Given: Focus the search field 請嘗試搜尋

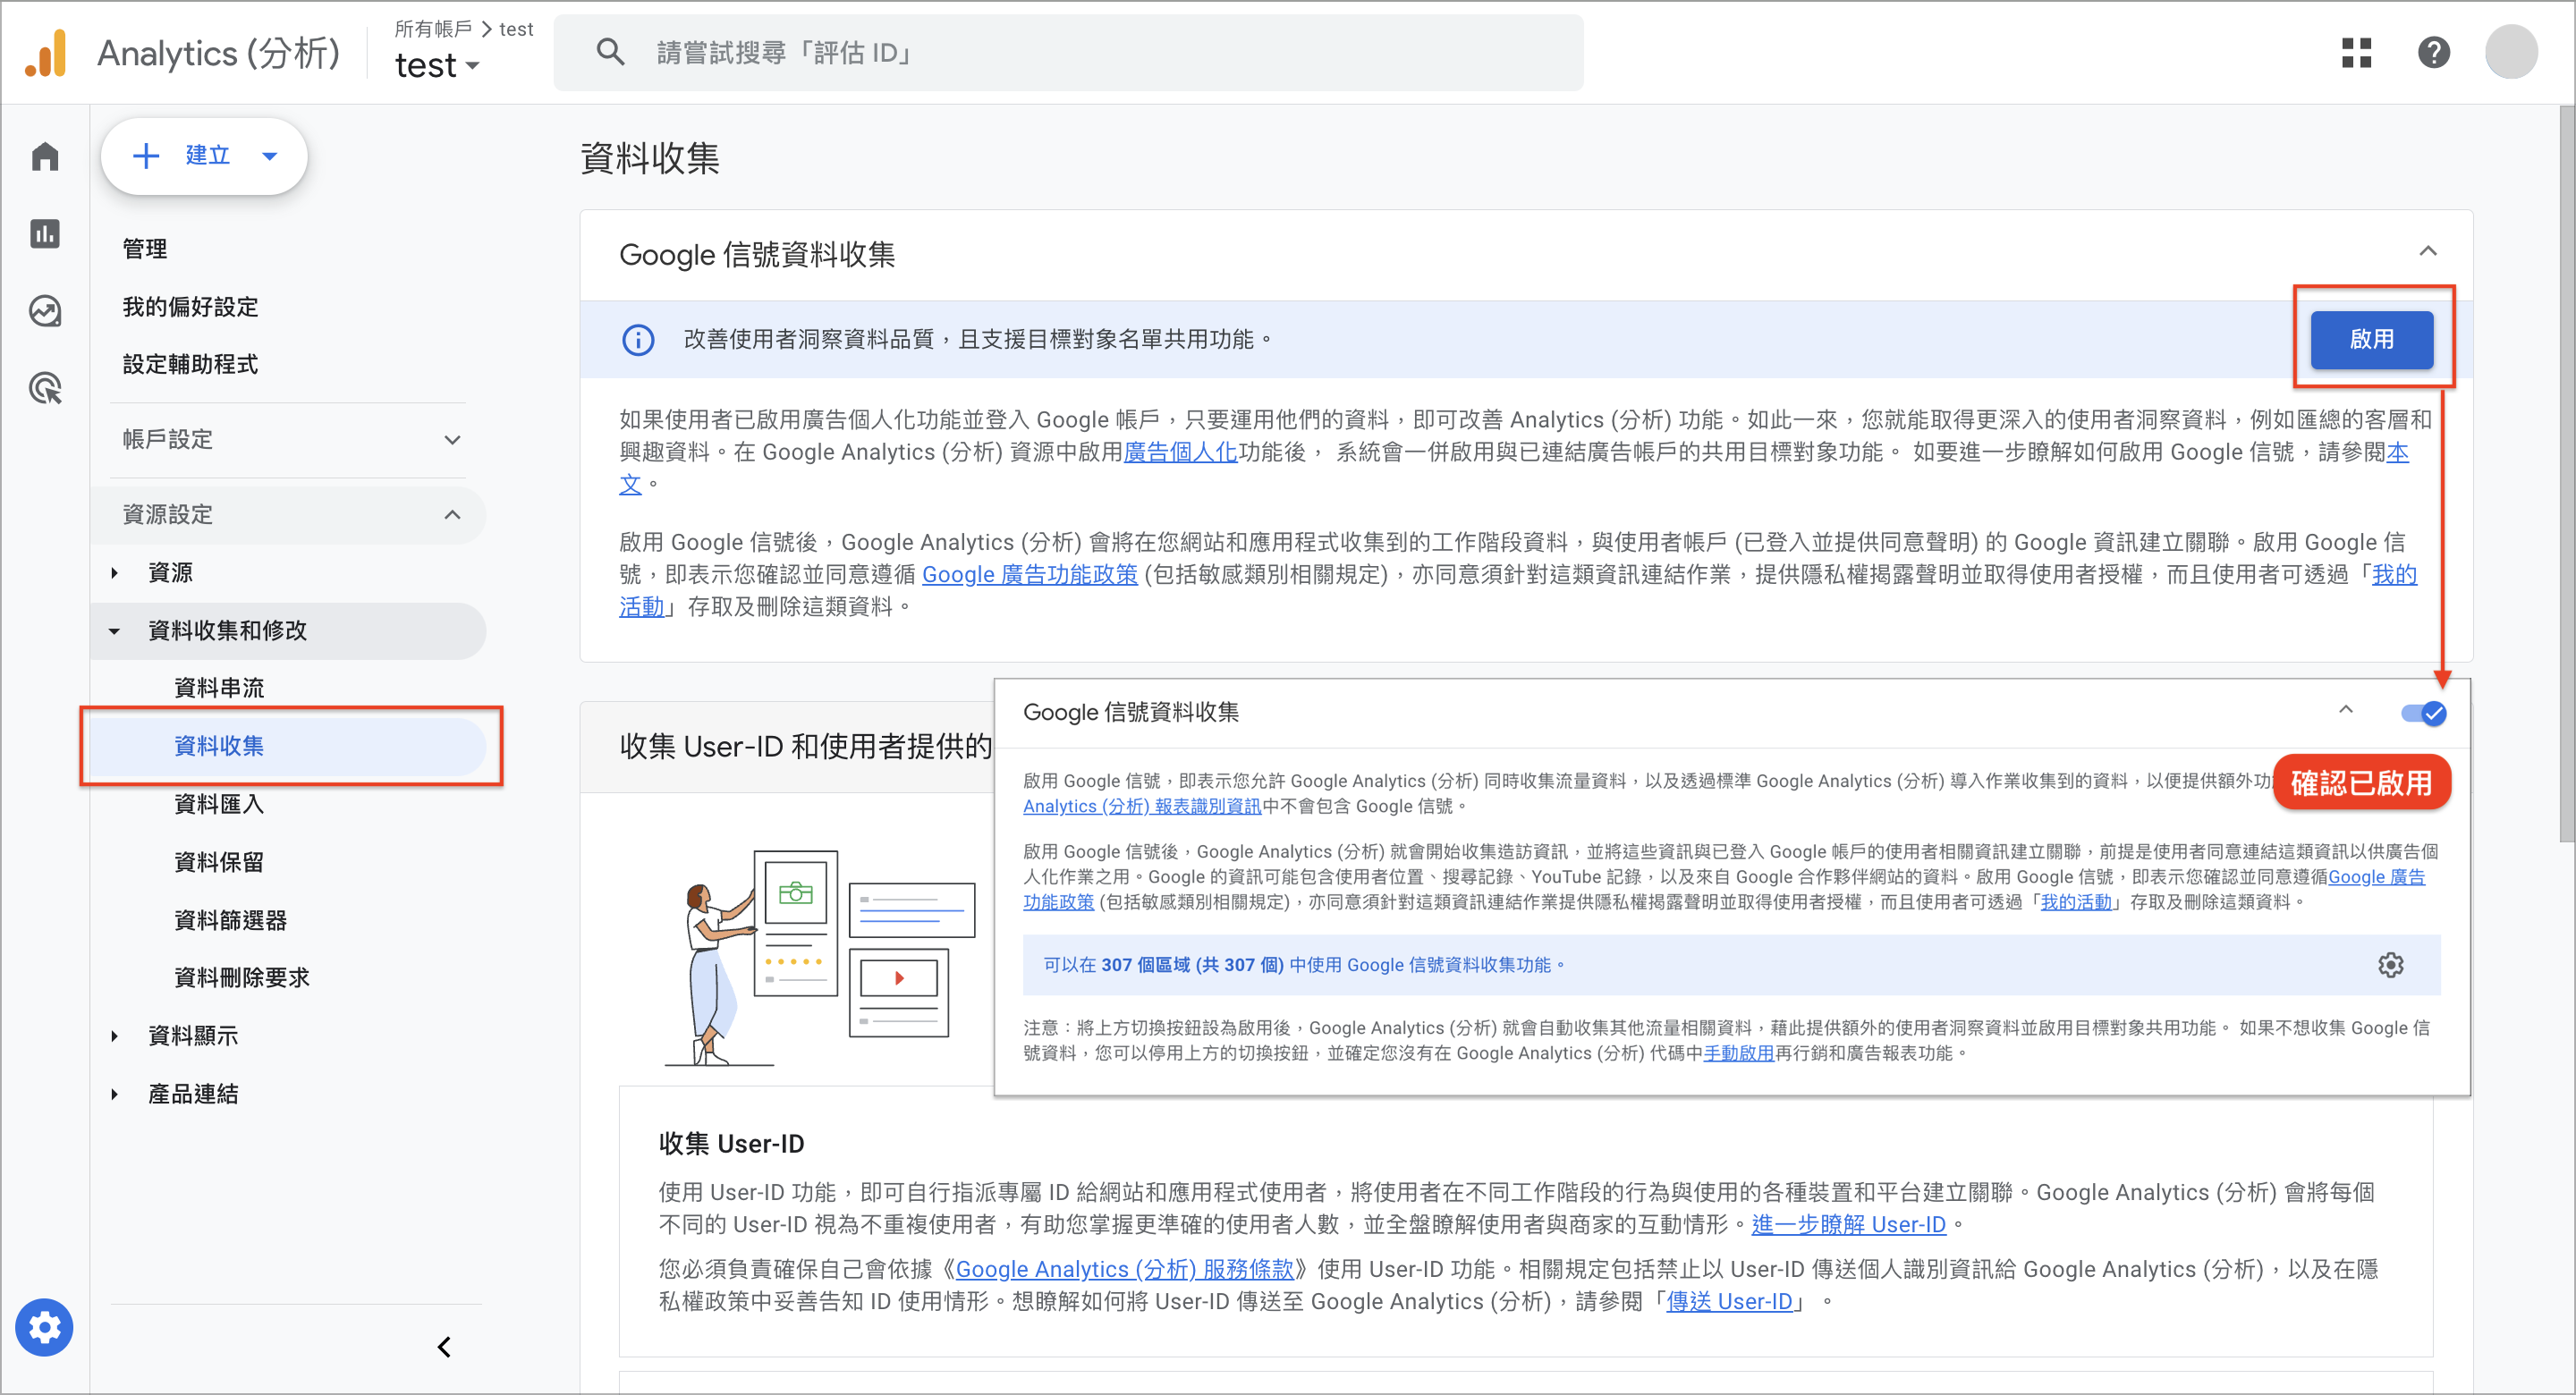Looking at the screenshot, I should click(1068, 52).
